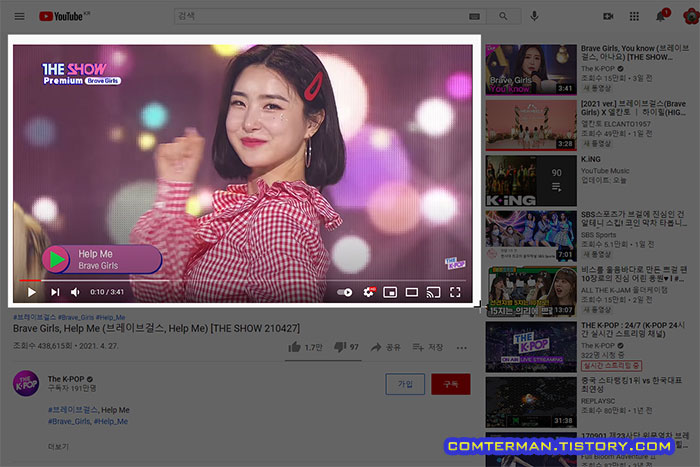
Task: Switch to theater mode
Action: [x=412, y=292]
